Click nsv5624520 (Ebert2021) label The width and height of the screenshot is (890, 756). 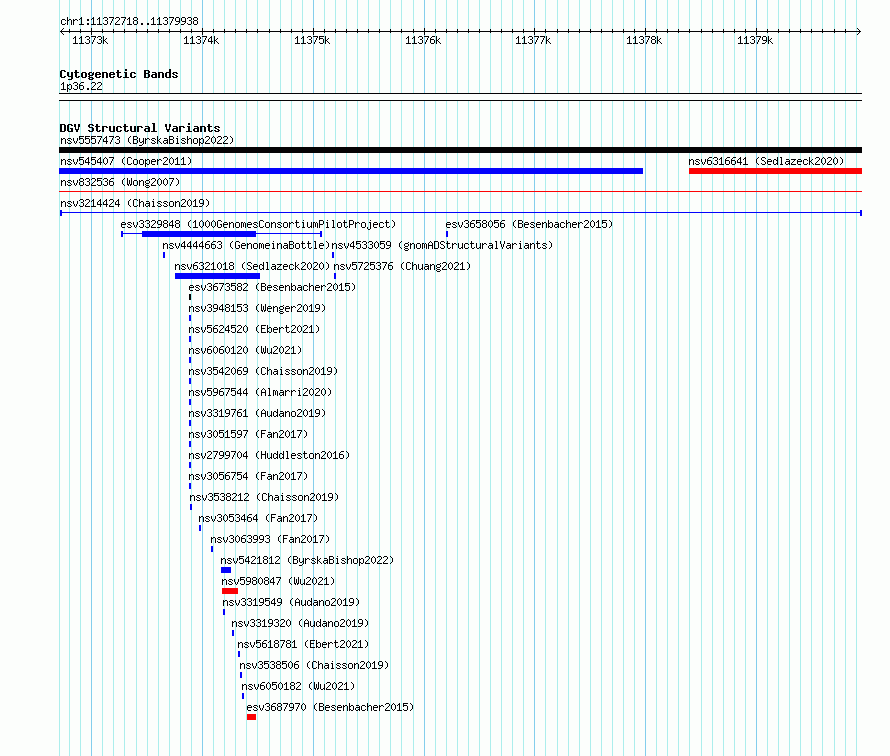(x=254, y=329)
